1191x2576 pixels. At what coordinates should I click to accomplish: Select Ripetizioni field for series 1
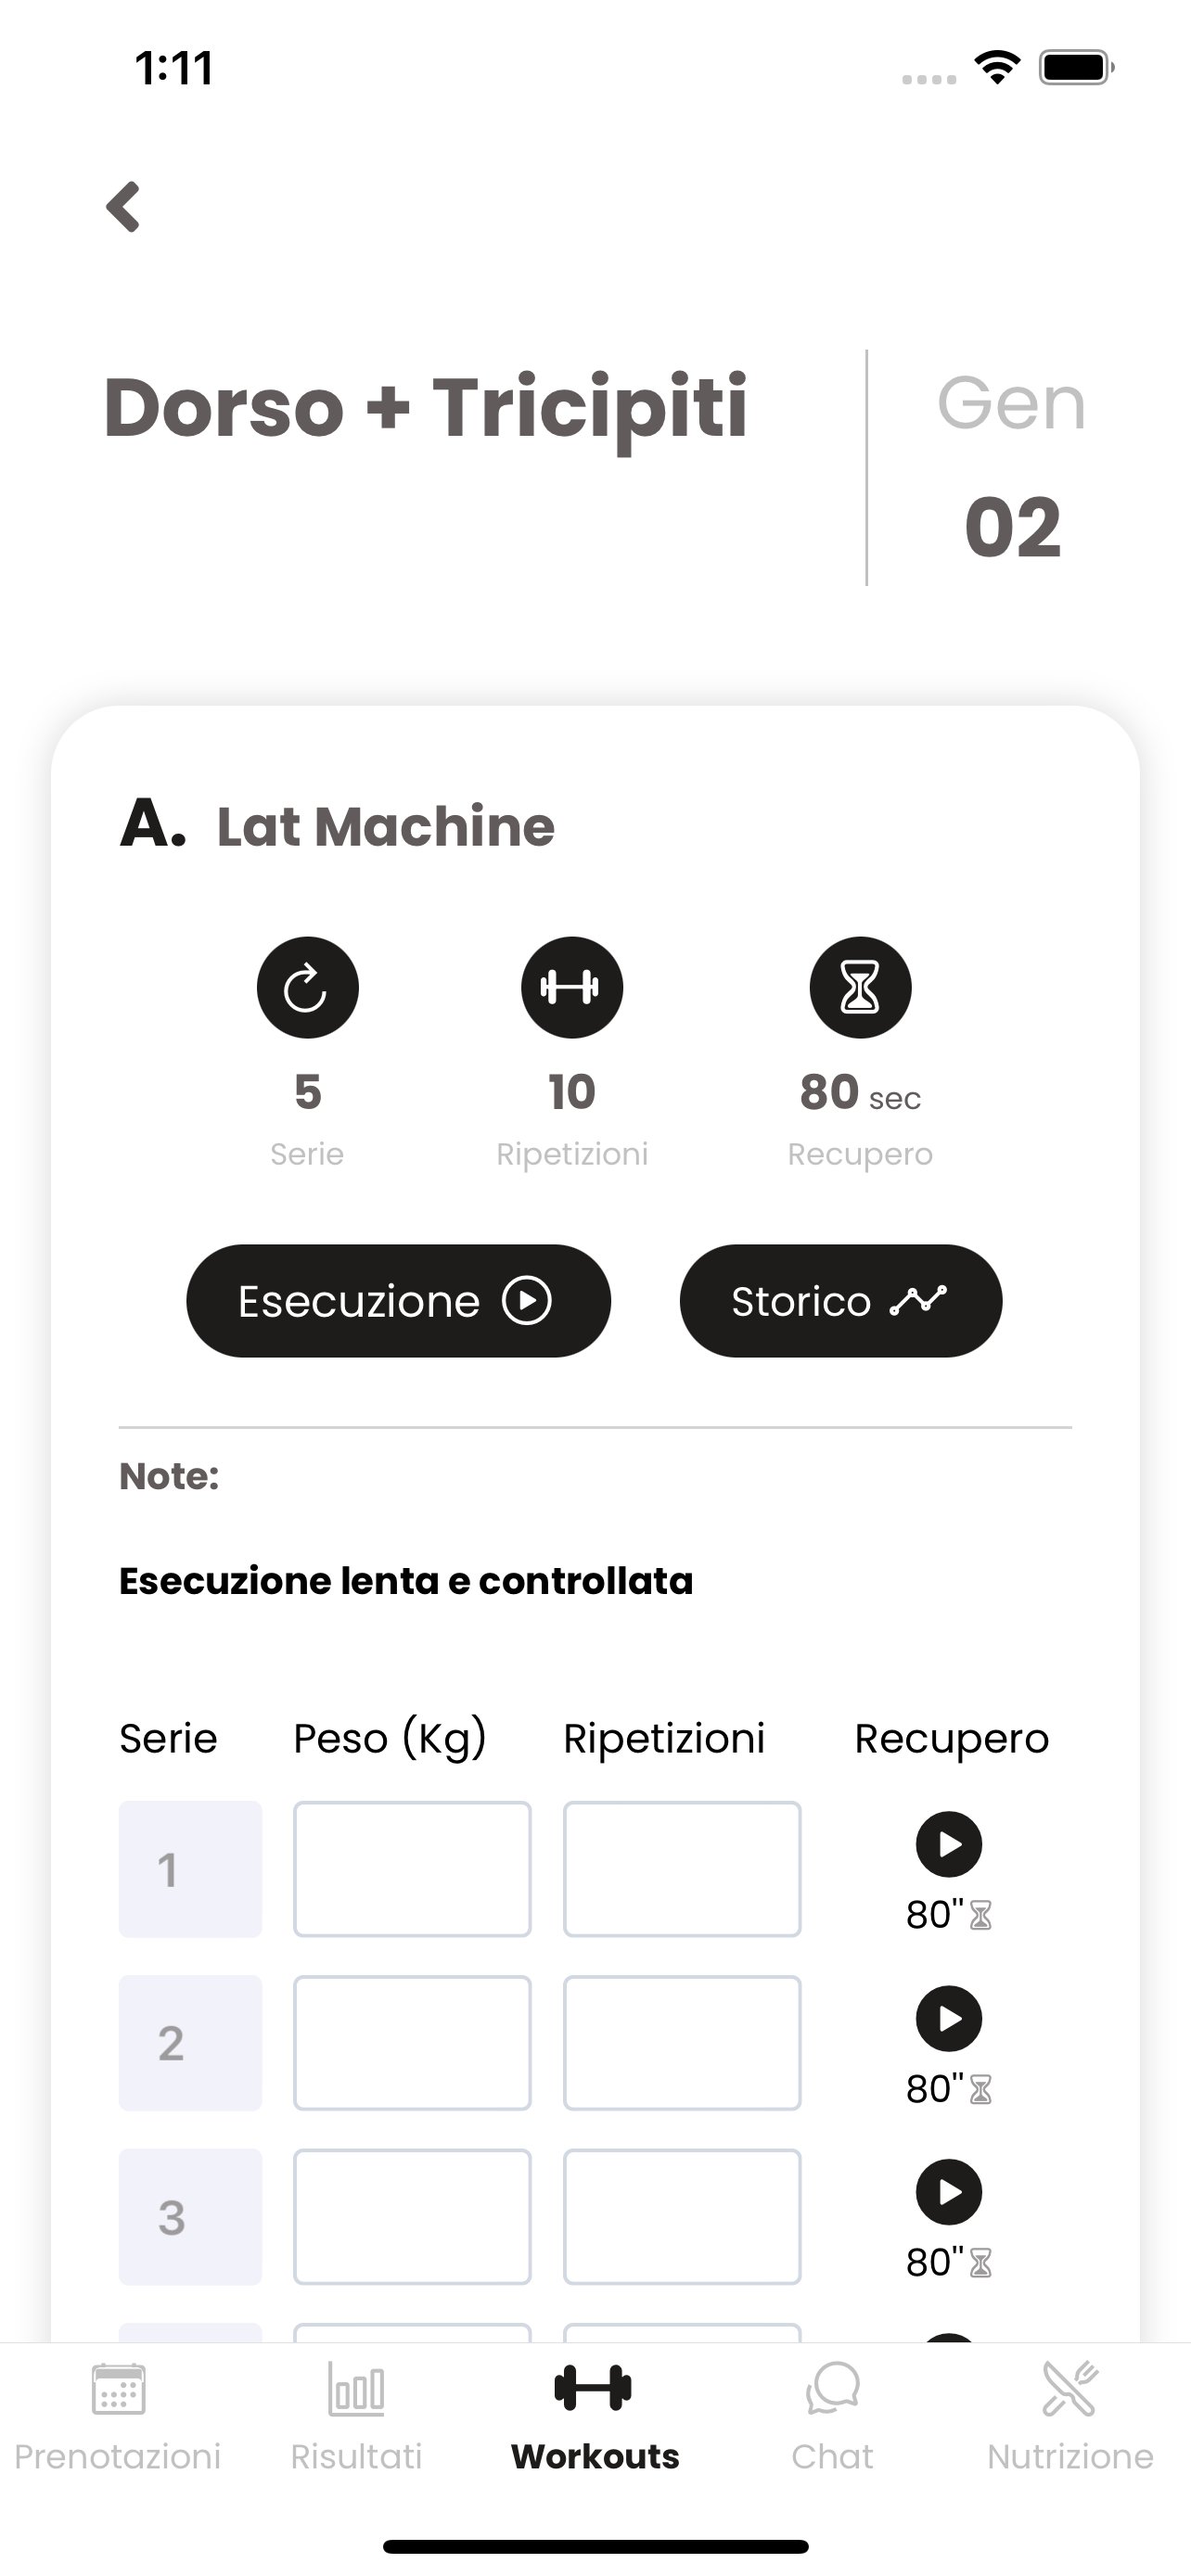pos(682,1869)
